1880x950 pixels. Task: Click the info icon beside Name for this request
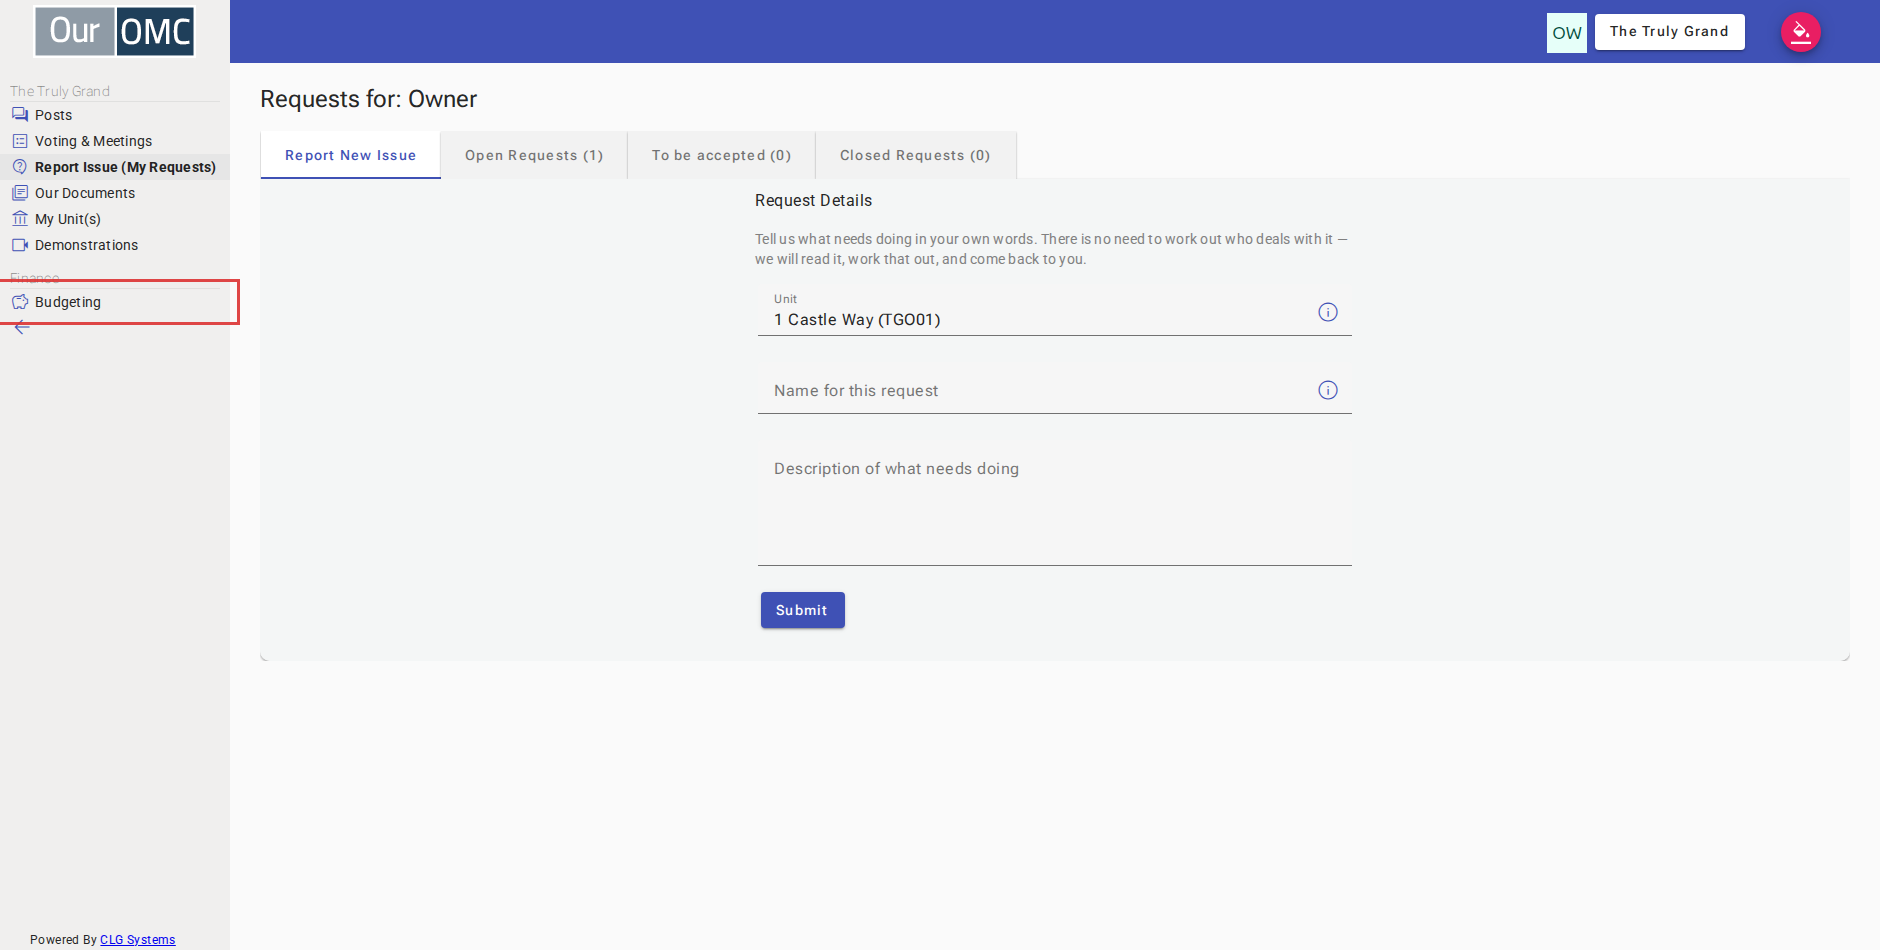click(1328, 390)
